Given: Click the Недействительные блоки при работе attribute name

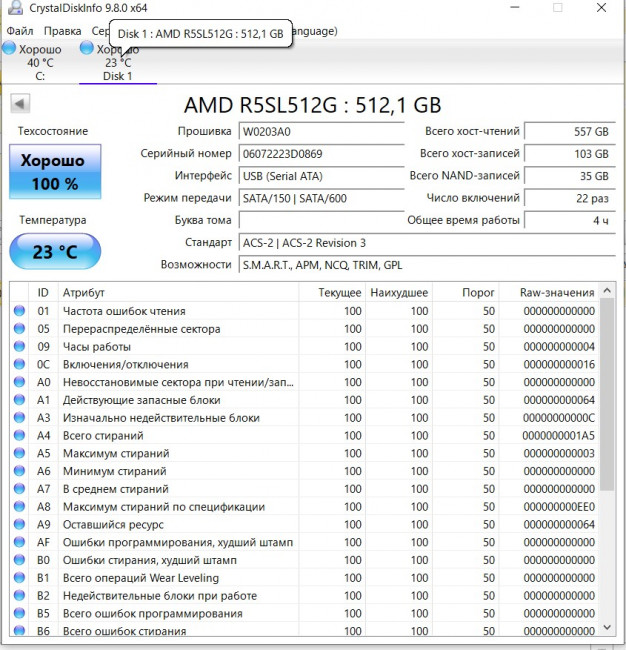Looking at the screenshot, I should point(160,596).
